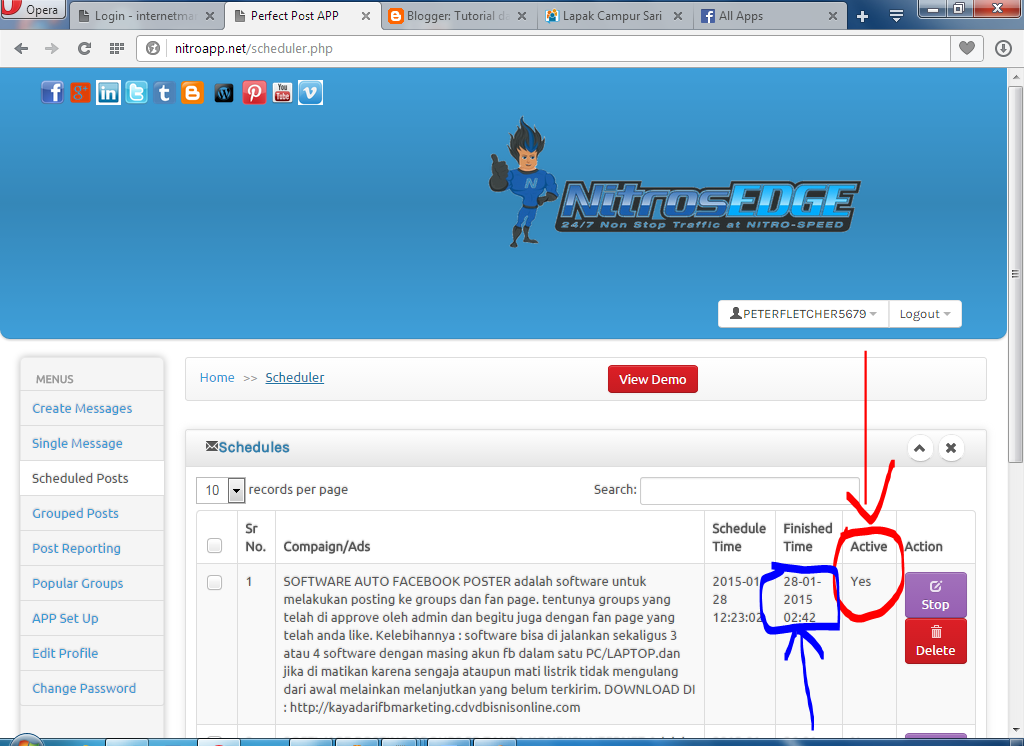
Task: Click the Windows Start orb
Action: click(25, 741)
